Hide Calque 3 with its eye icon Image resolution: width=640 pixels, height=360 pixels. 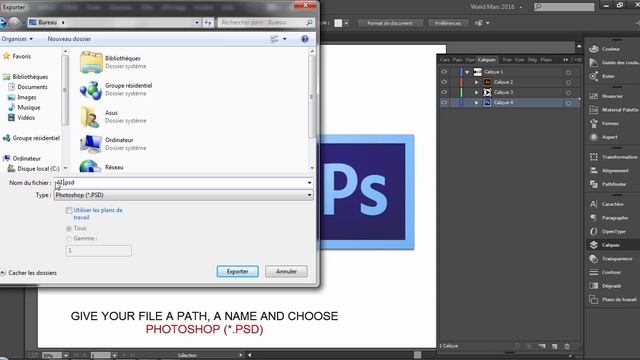tap(444, 92)
